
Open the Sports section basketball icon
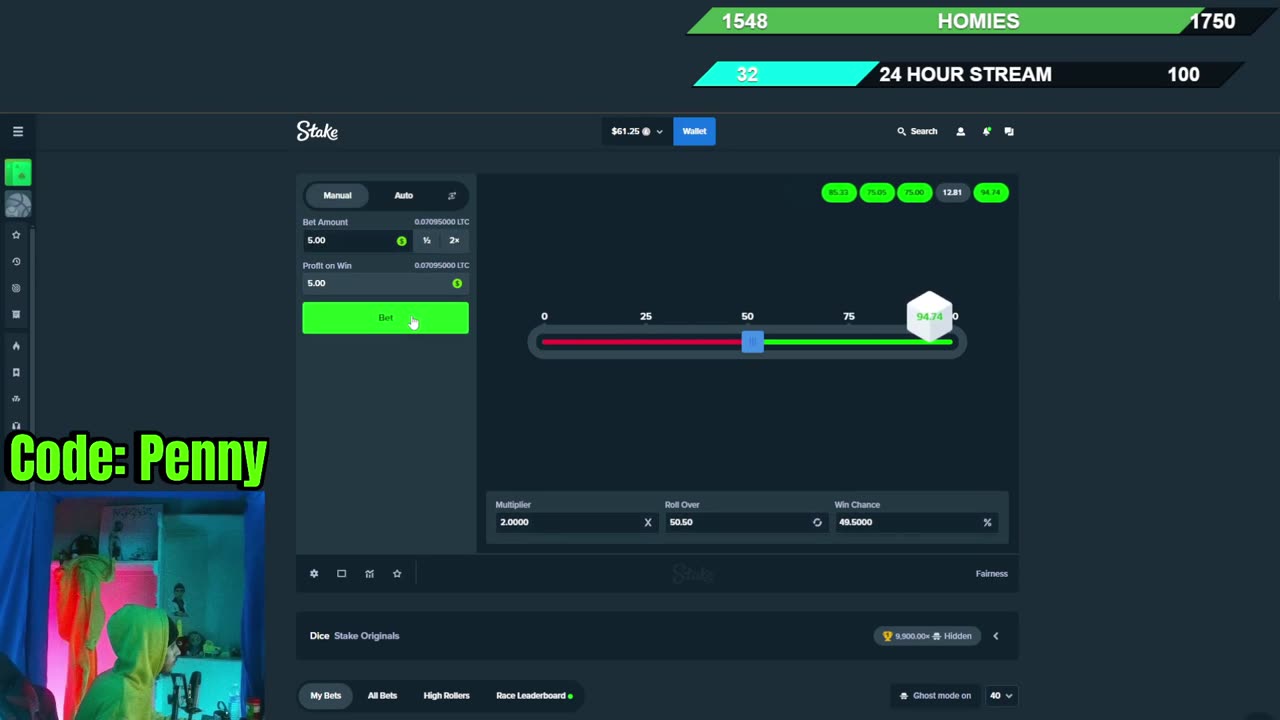tap(18, 204)
